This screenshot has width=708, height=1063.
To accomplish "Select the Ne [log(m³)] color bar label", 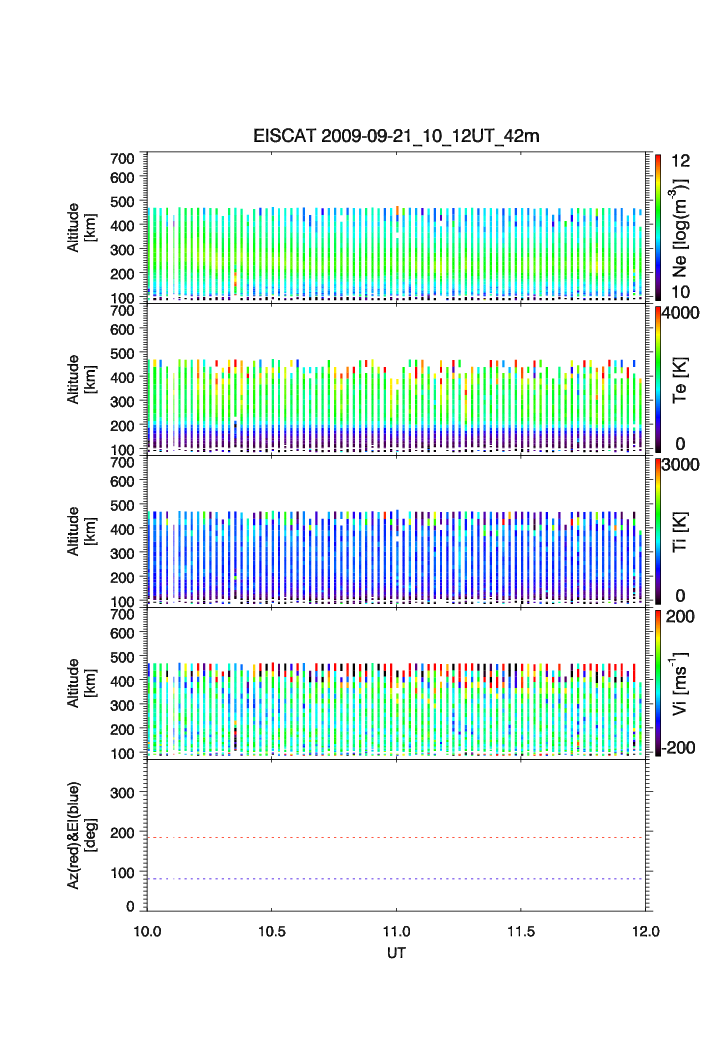I will point(684,227).
